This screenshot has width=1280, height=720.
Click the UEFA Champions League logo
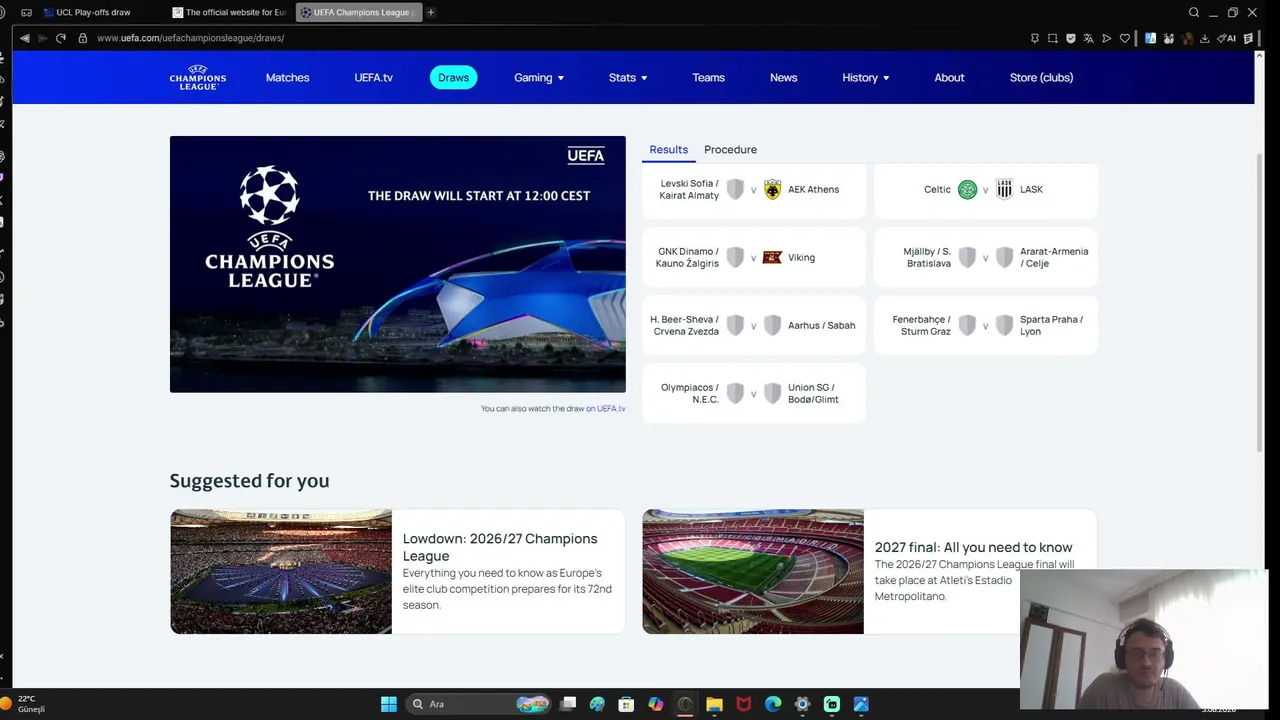click(198, 77)
